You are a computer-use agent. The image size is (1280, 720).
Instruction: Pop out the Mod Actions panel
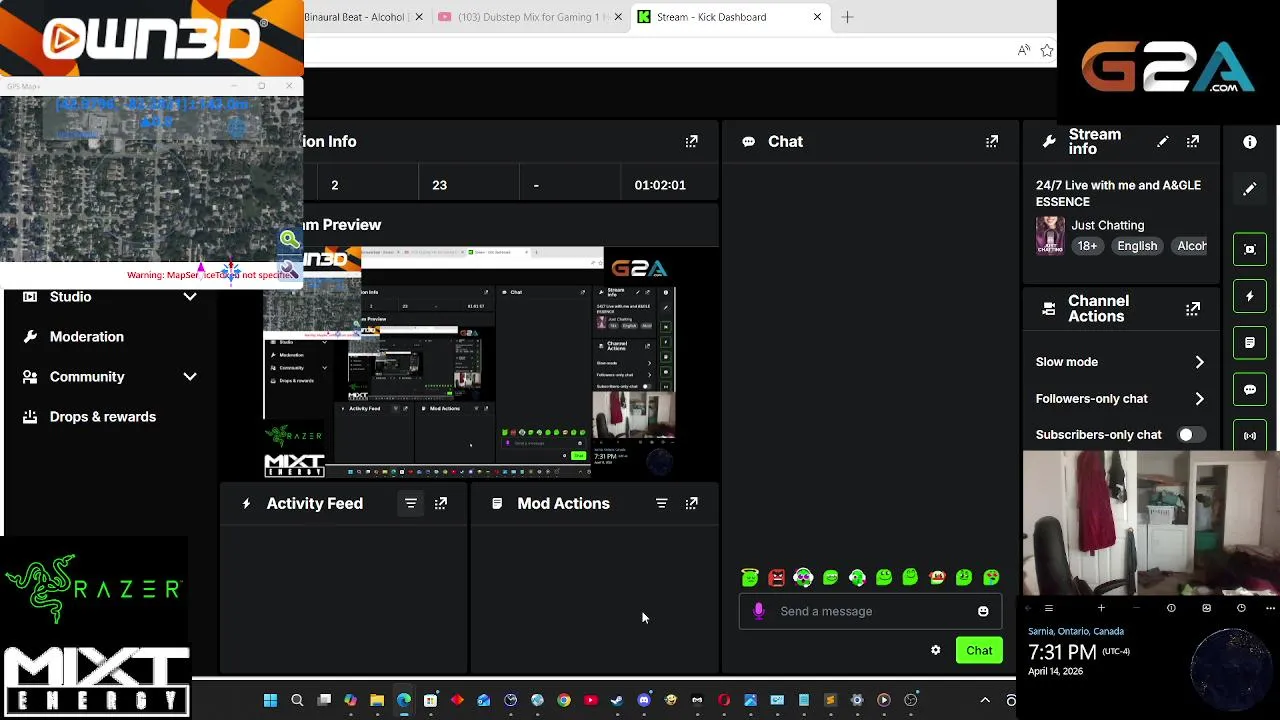click(x=692, y=504)
